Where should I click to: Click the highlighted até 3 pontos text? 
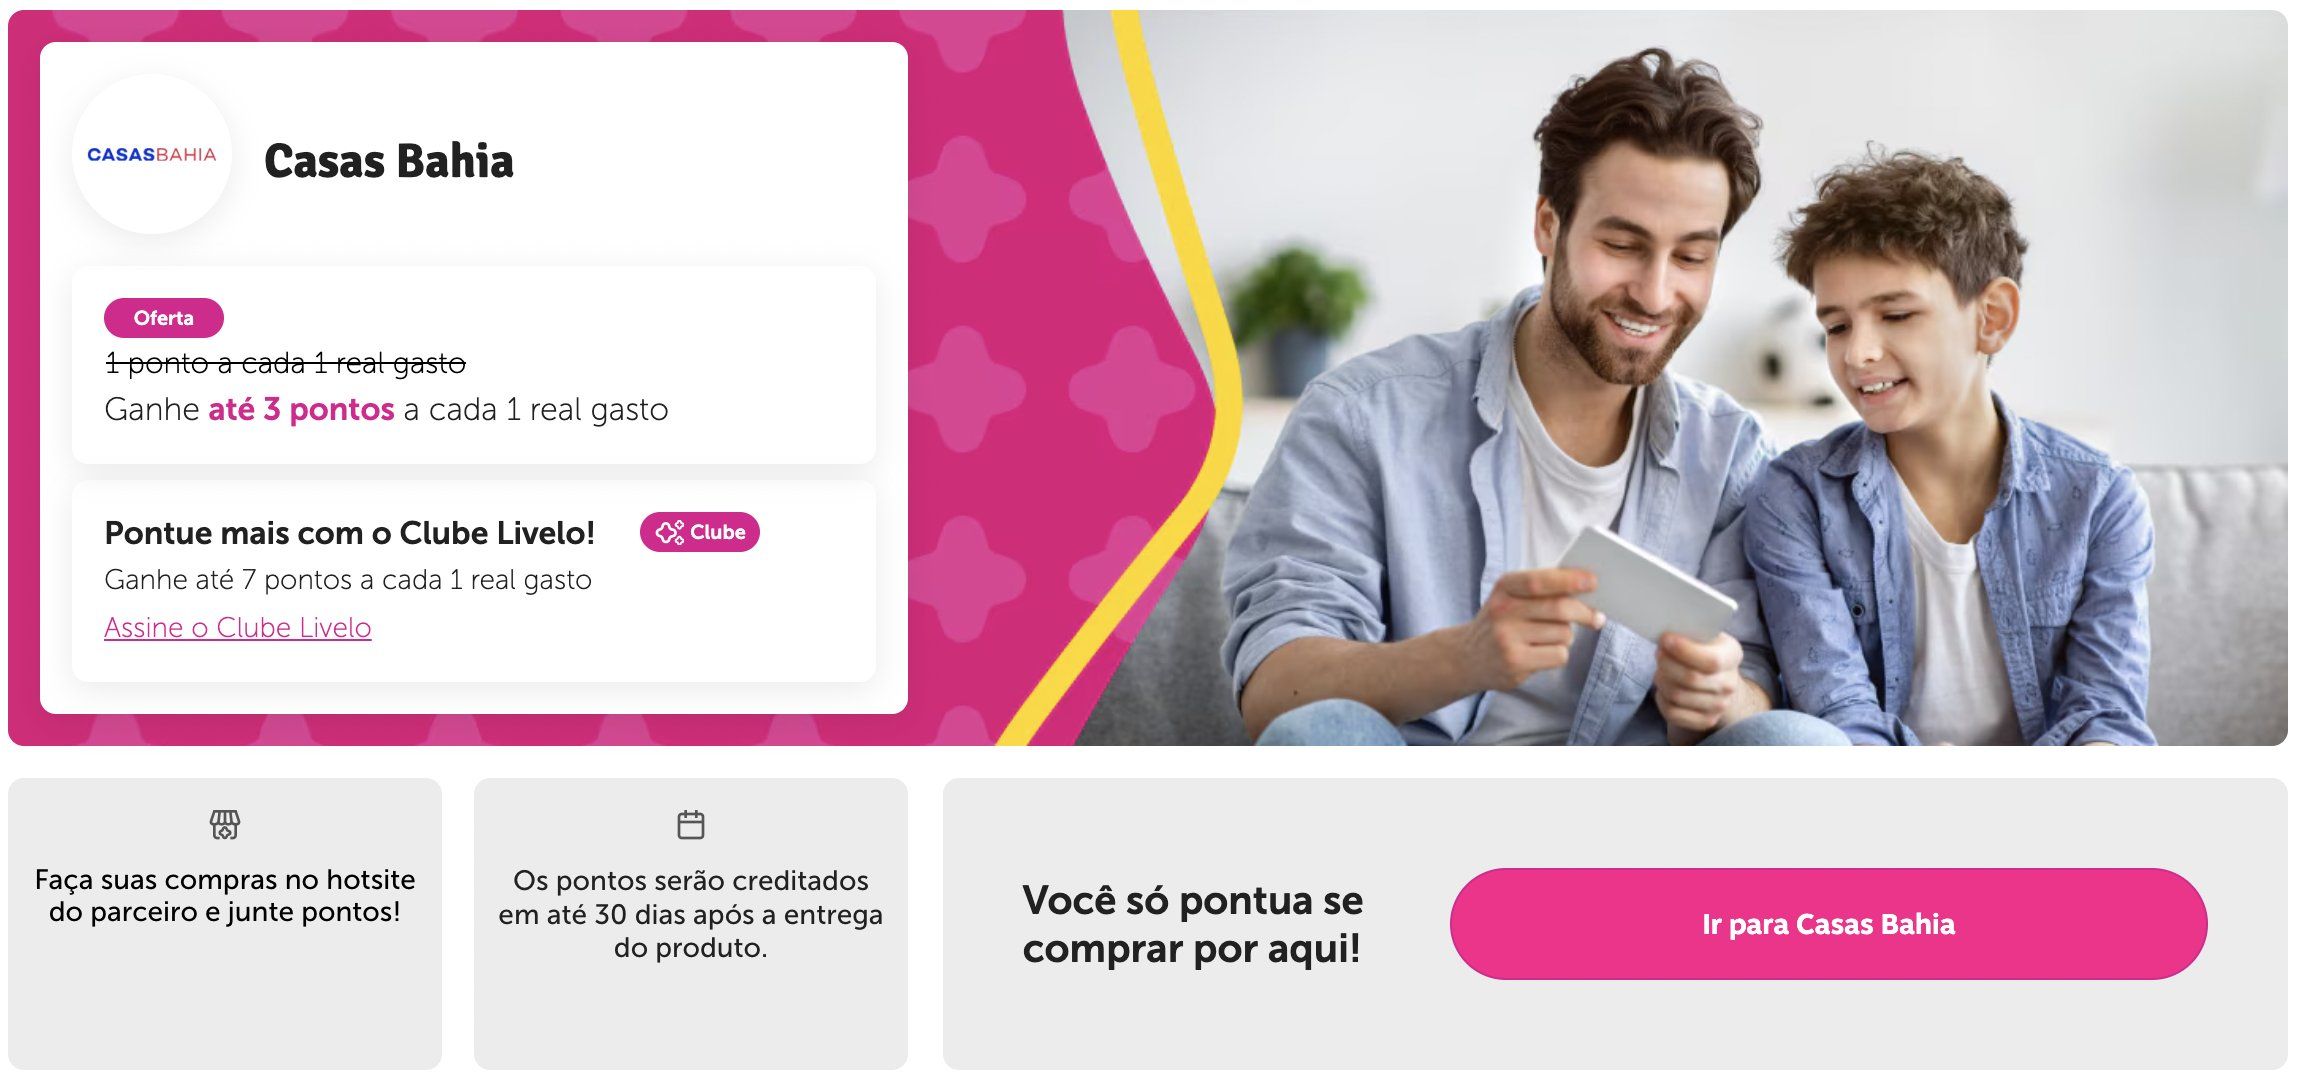coord(301,409)
